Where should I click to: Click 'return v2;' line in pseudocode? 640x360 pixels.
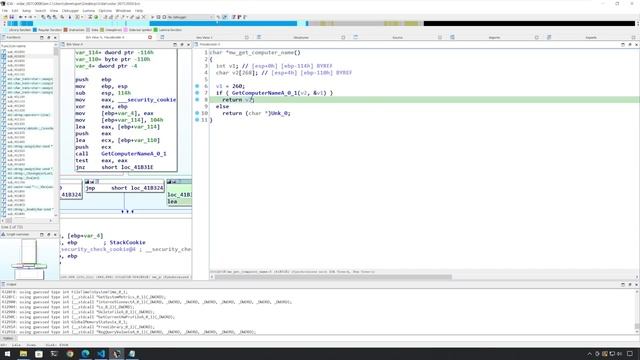[x=238, y=100]
